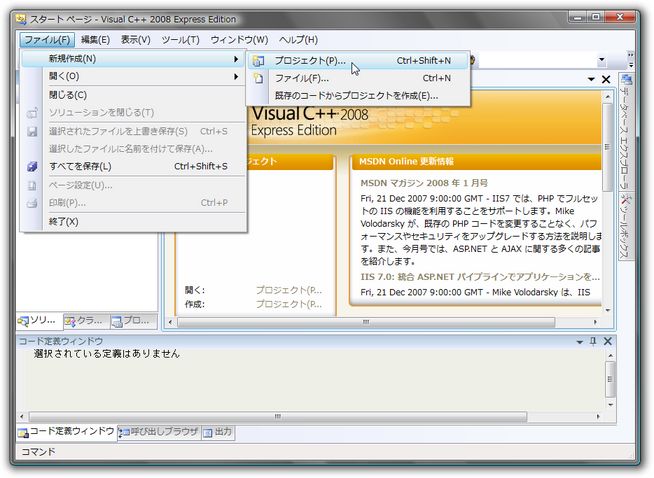Click the code definition horizontal scrollbar

(x=278, y=416)
